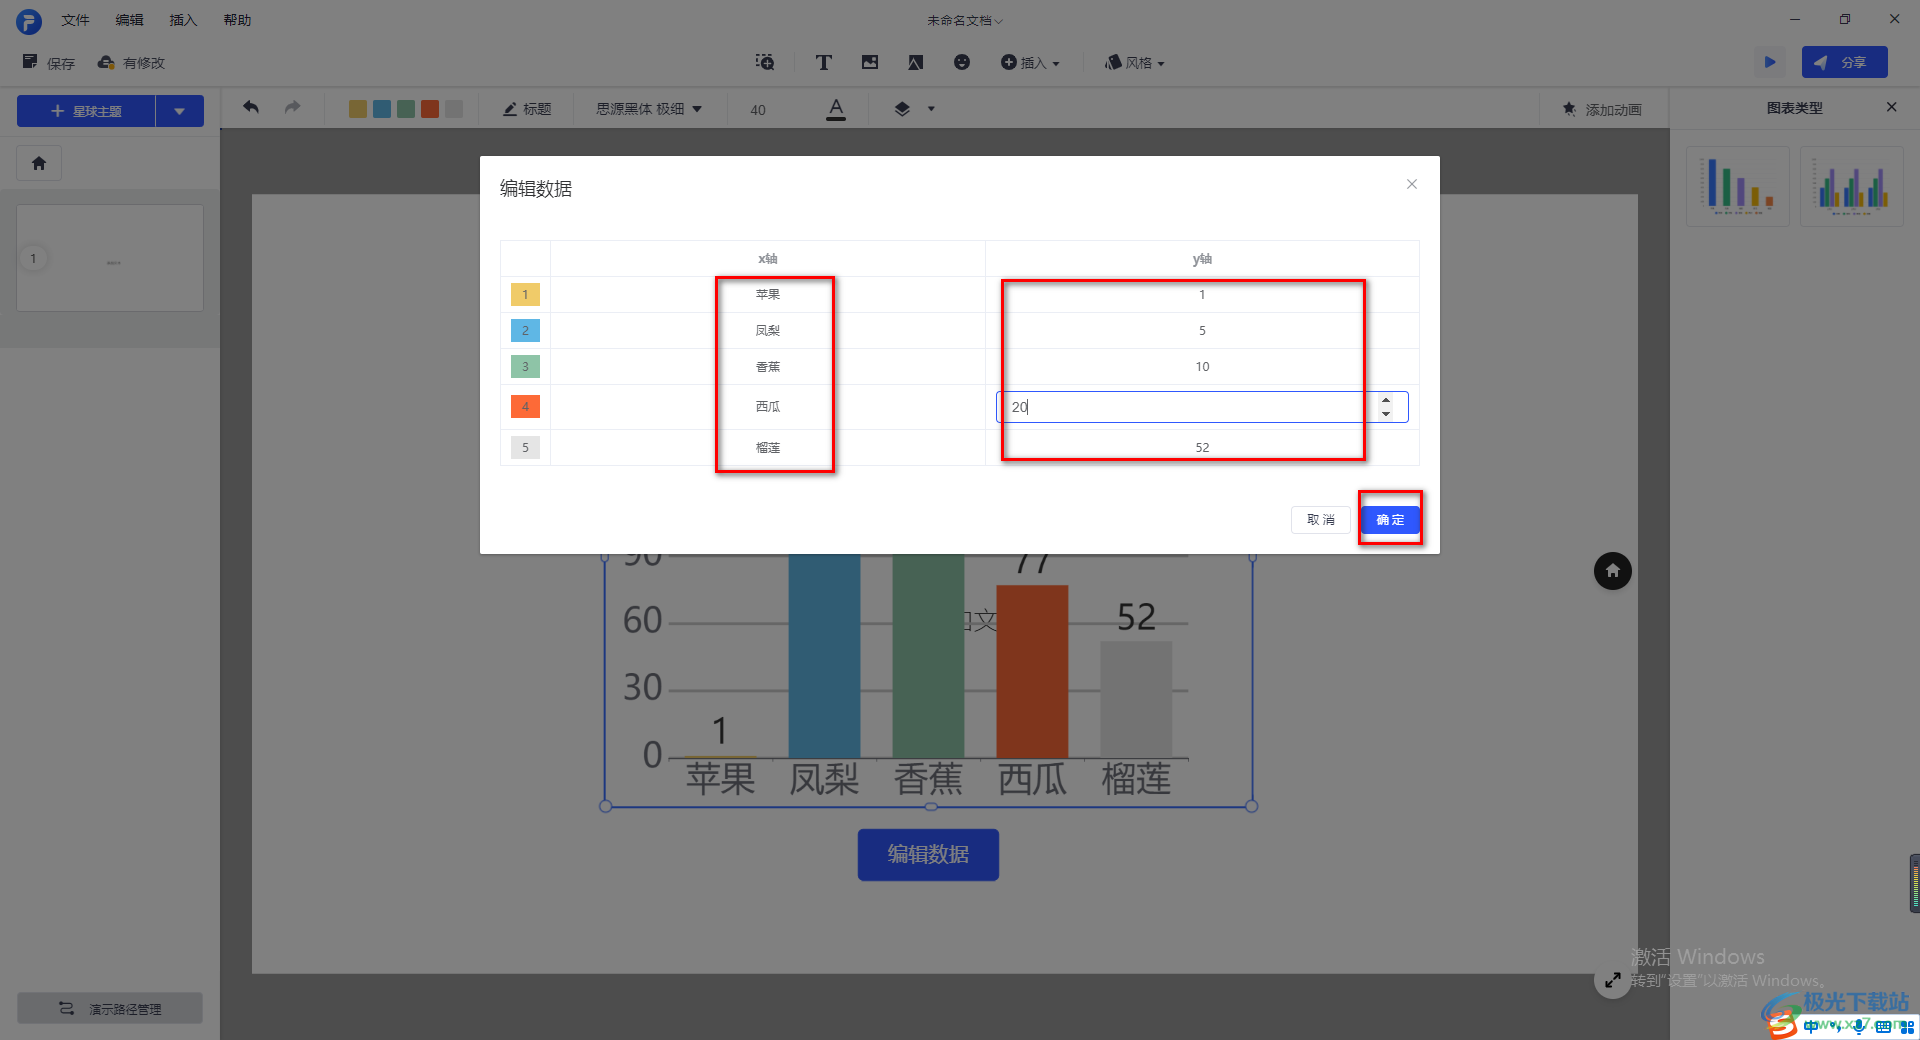Select the x-axis cell 凤梨
Viewport: 1920px width, 1040px height.
[x=768, y=331]
